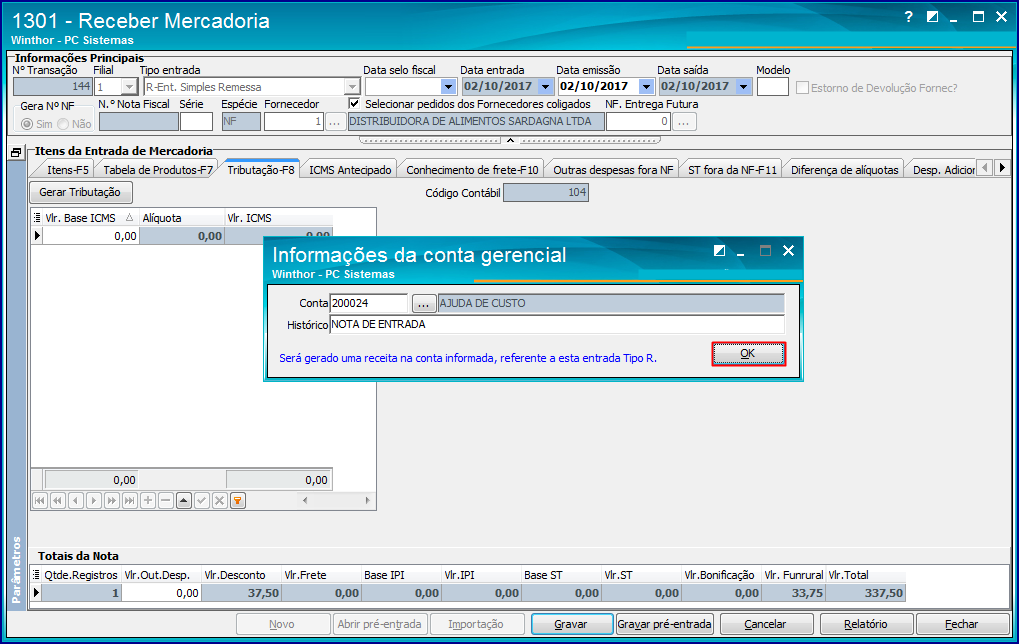This screenshot has height=644, width=1019.
Task: Click the Vlr.Out.Desp. cell in Totais
Action: click(x=161, y=593)
